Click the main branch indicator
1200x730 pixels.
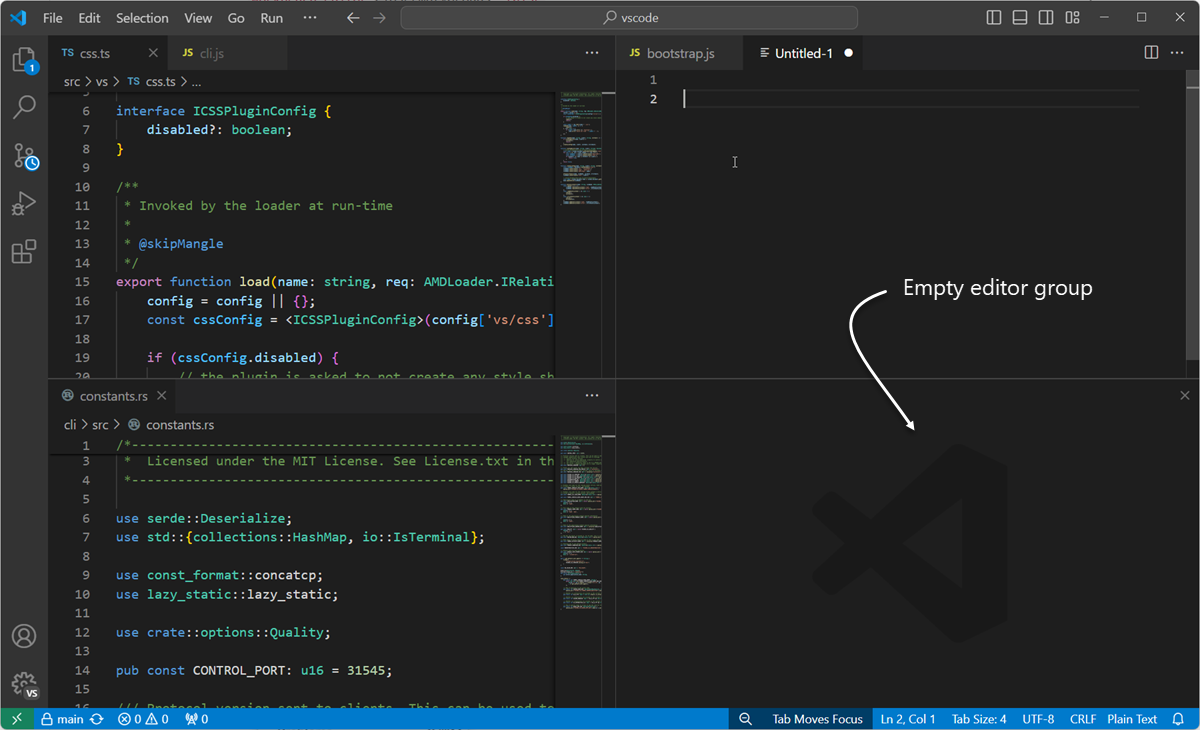(x=63, y=718)
